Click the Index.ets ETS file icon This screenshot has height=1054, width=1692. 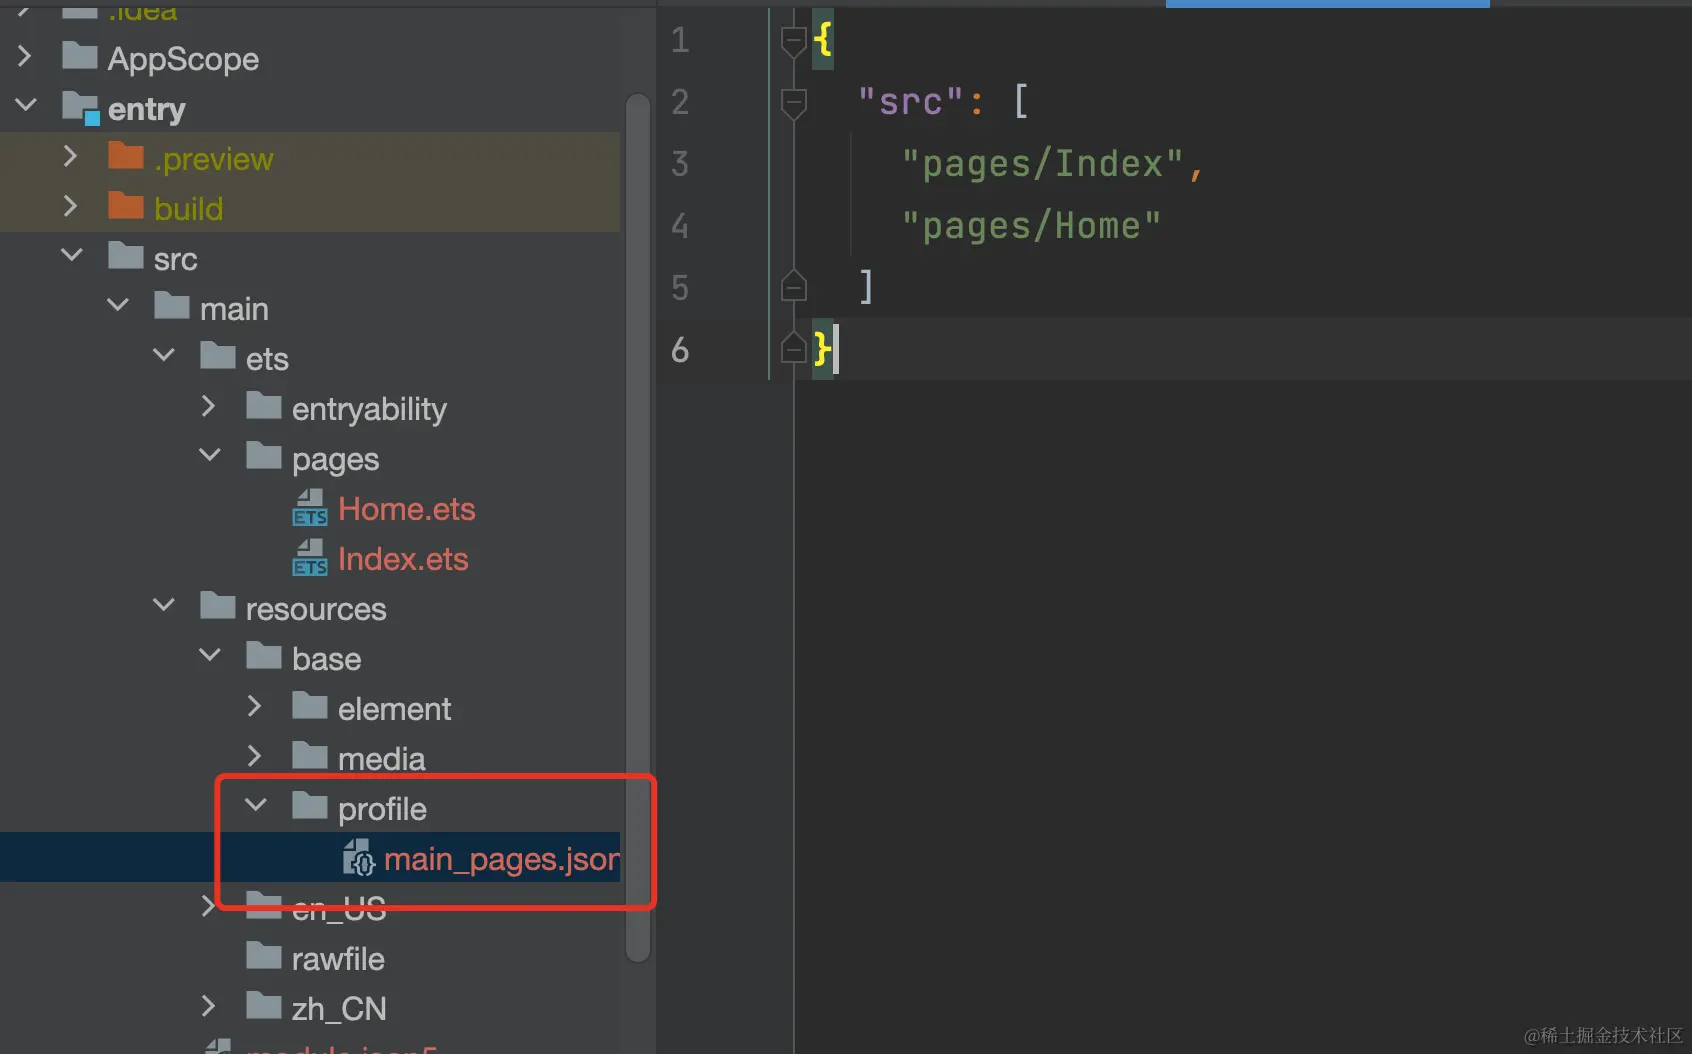click(x=310, y=558)
